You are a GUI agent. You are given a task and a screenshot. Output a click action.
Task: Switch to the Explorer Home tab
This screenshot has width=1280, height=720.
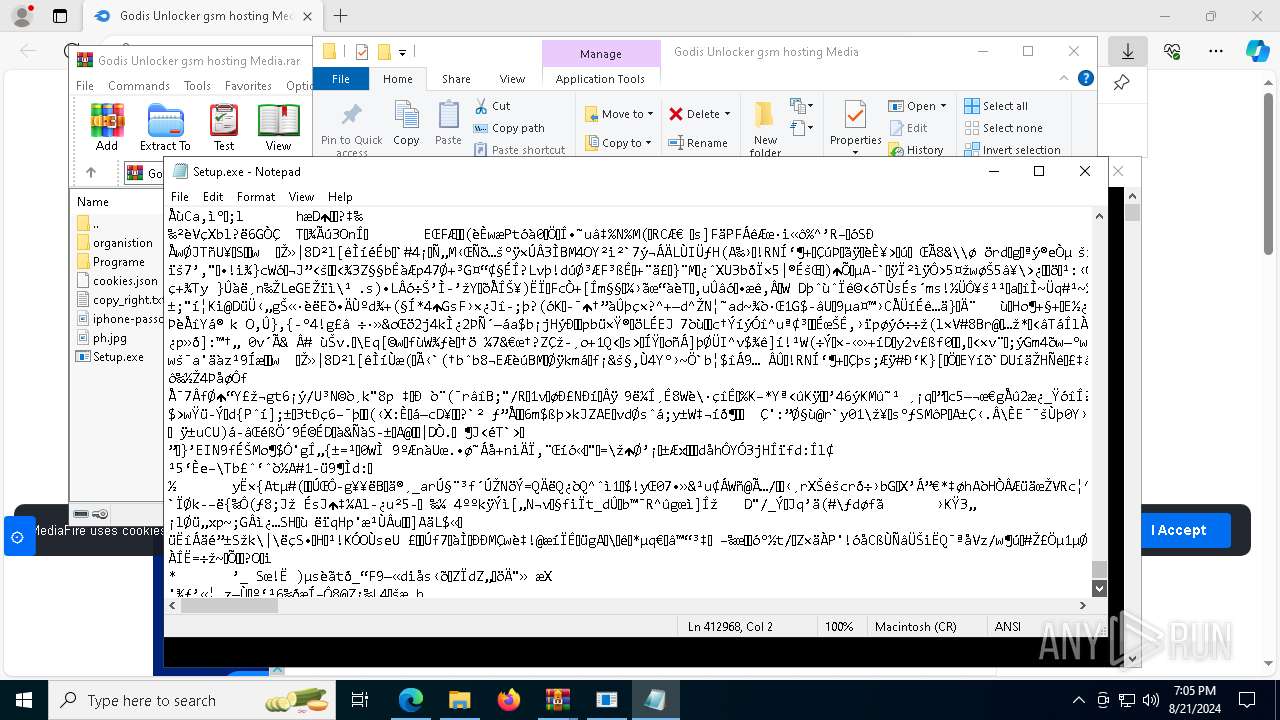coord(397,79)
